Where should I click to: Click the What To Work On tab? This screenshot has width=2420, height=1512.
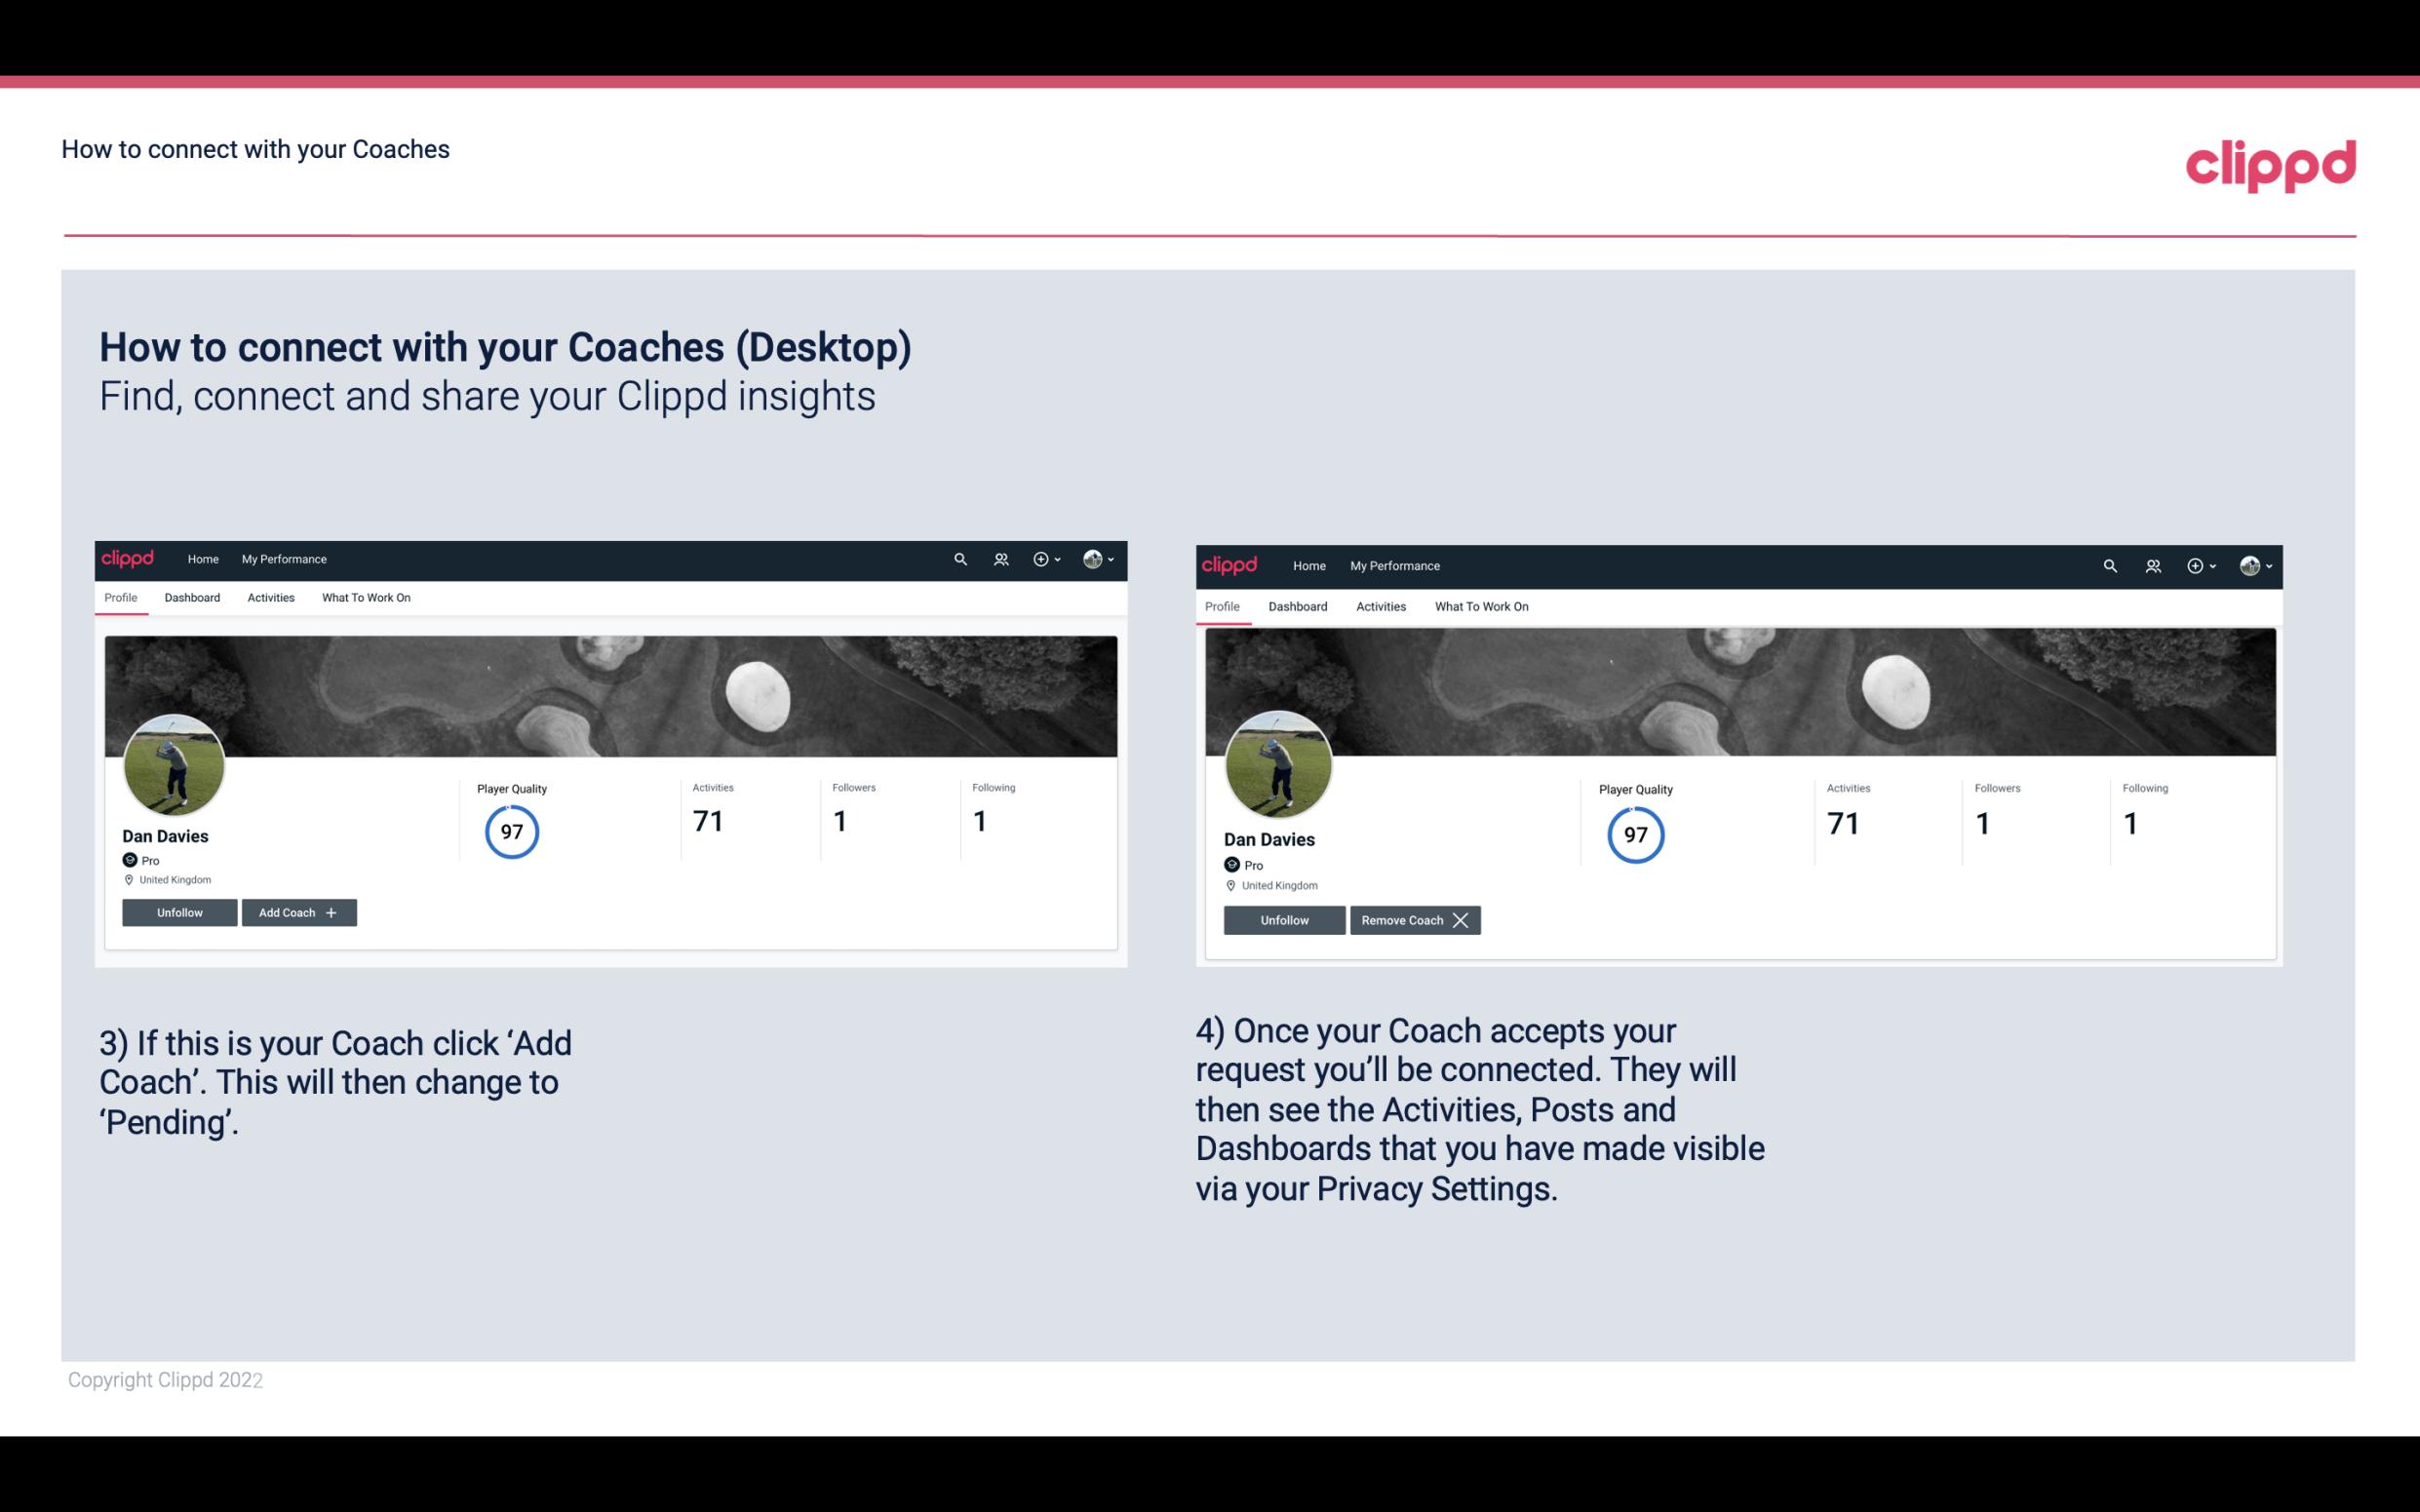(x=363, y=598)
